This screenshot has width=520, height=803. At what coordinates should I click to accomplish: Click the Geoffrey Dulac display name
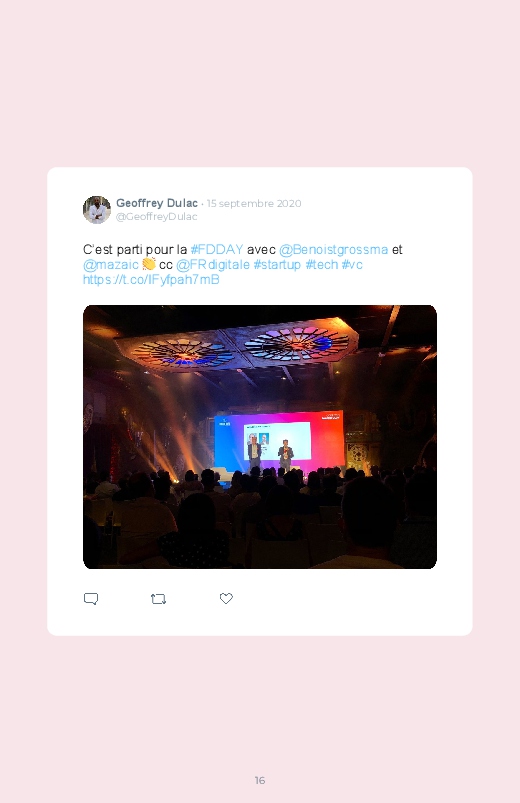pos(157,203)
